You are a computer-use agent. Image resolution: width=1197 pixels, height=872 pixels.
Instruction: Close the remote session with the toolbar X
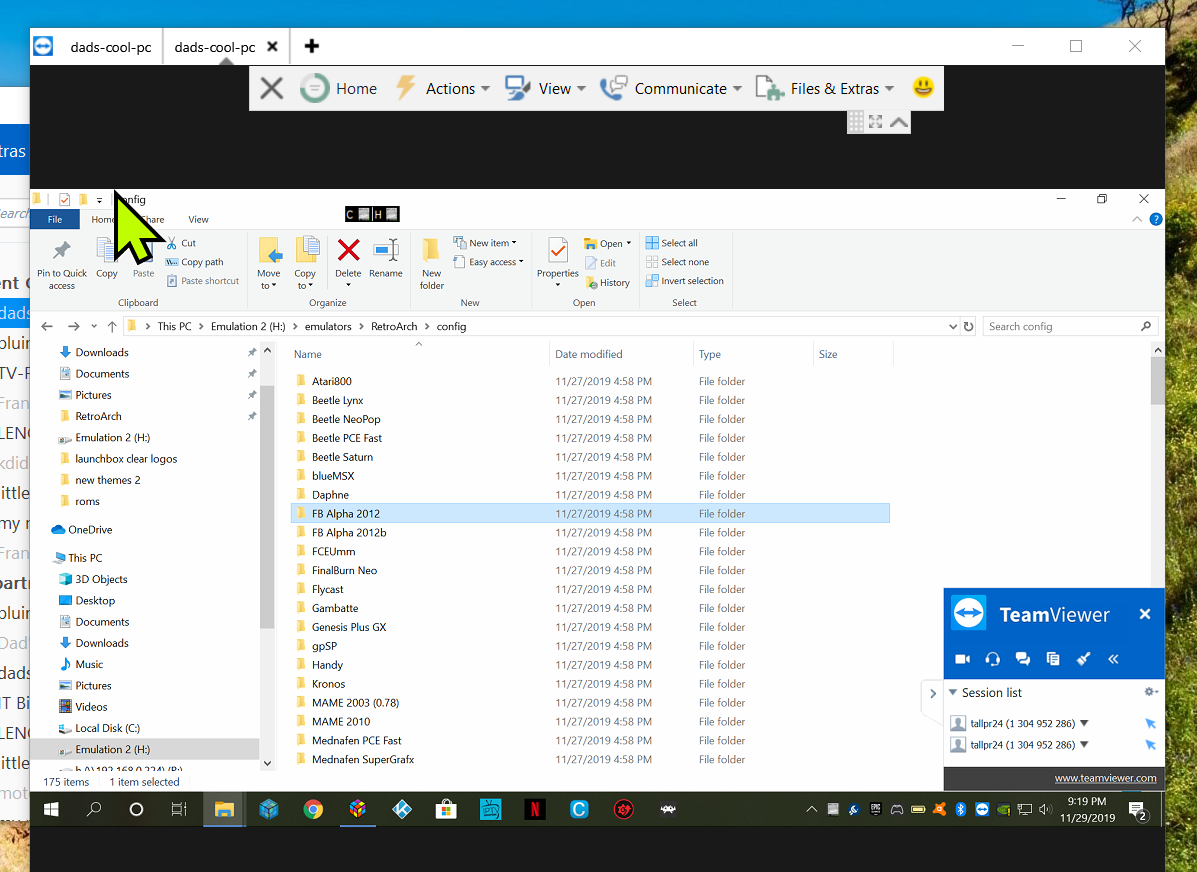(x=271, y=89)
